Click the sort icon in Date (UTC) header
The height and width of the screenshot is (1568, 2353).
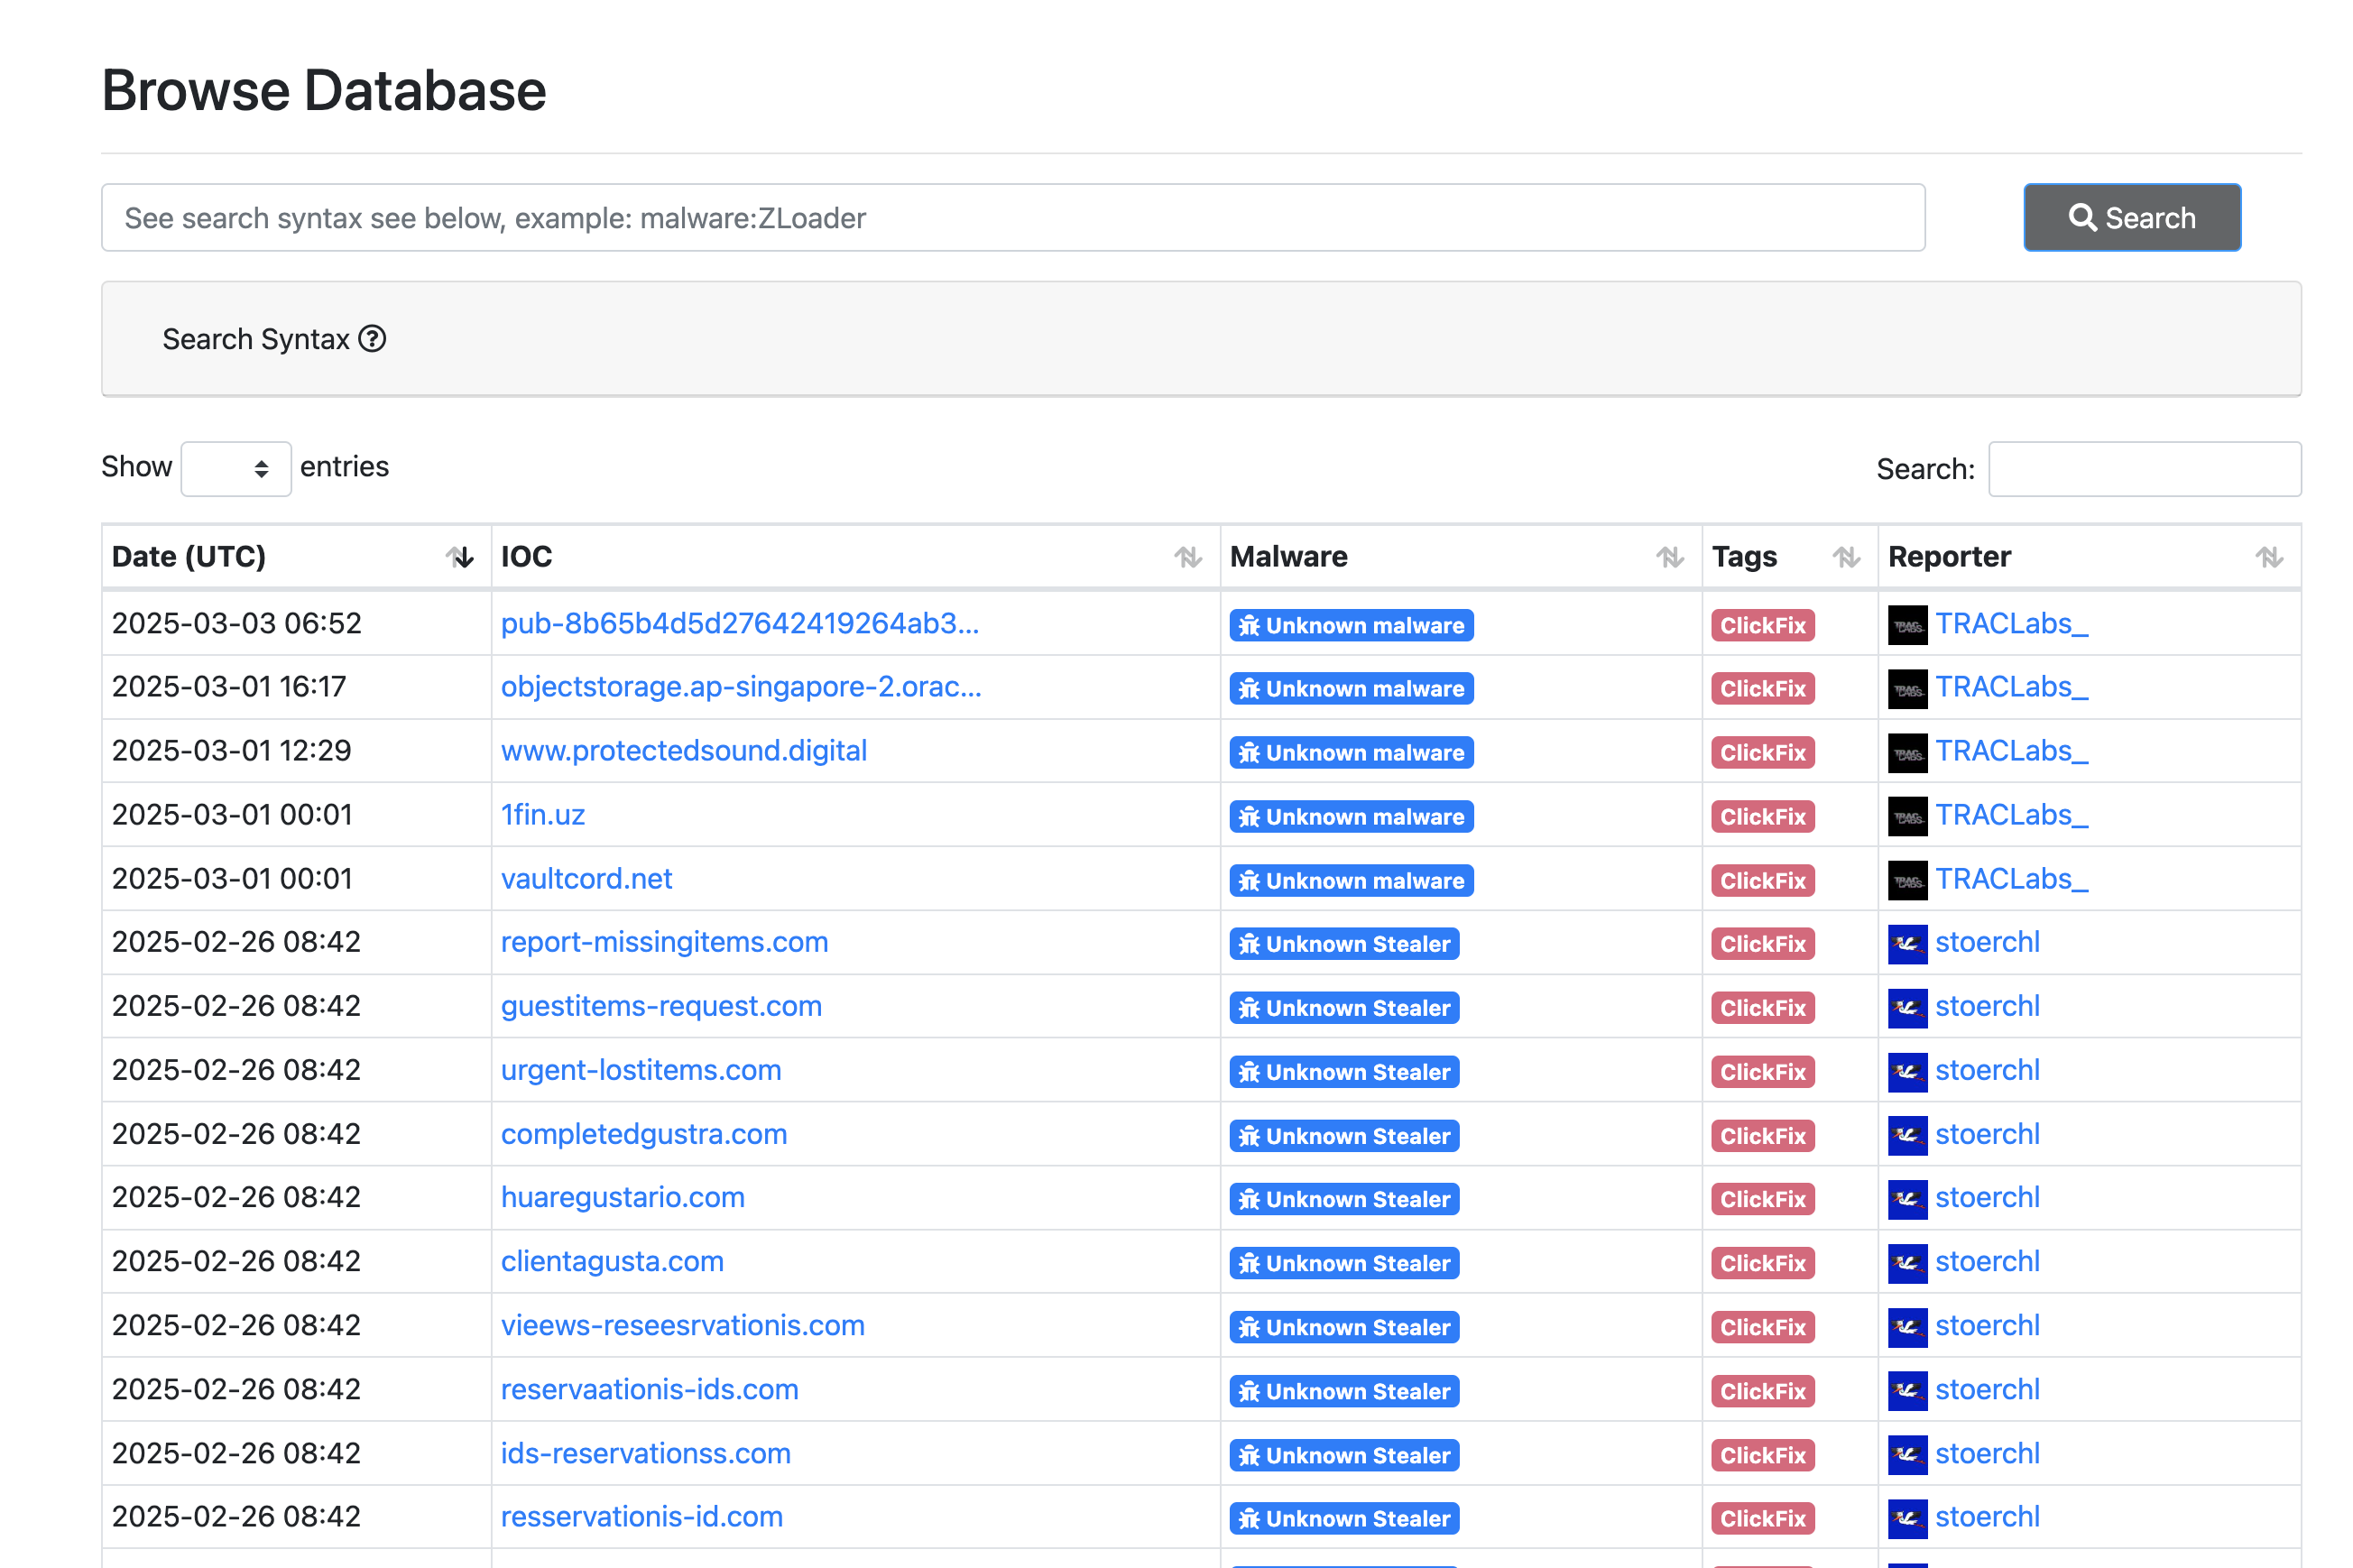click(x=459, y=556)
